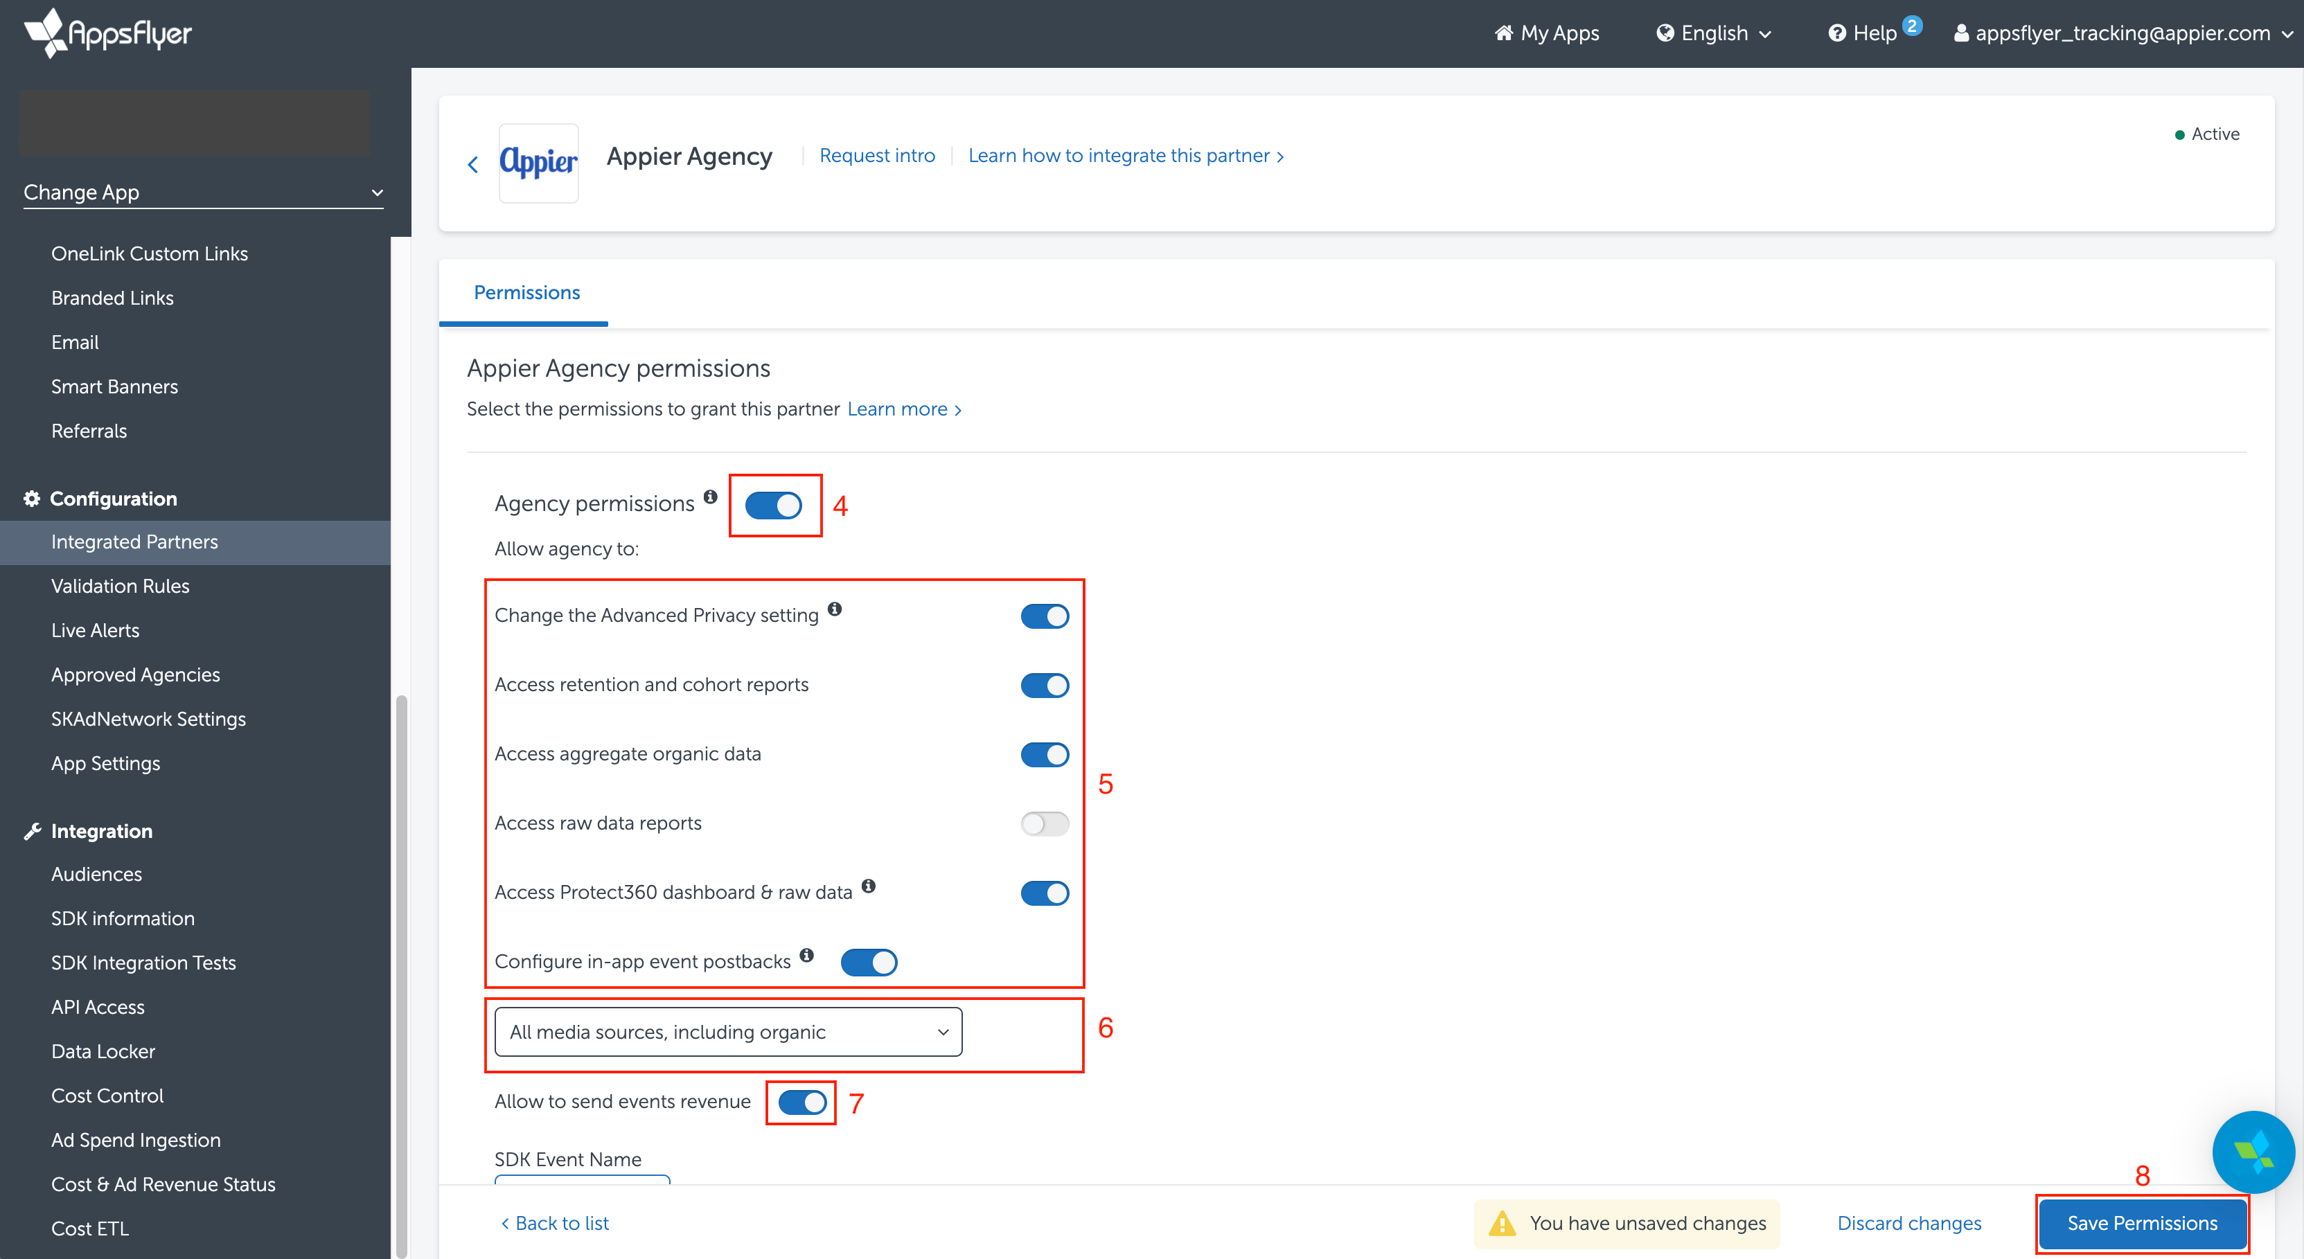2304x1259 pixels.
Task: Click the Help question mark icon
Action: [x=1836, y=33]
